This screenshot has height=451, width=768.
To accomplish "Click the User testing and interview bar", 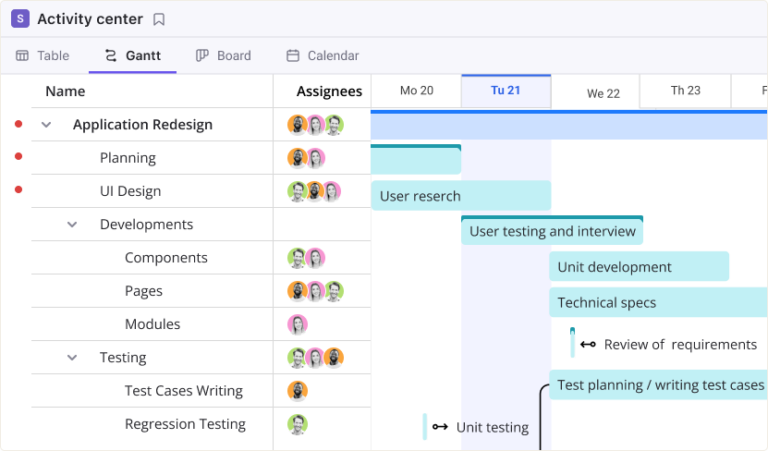I will 552,230.
